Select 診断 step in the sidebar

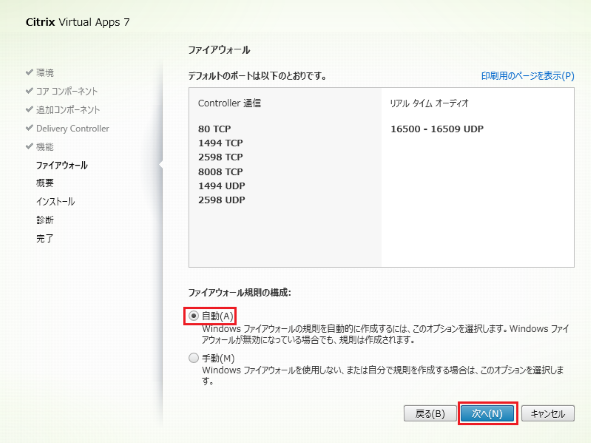45,220
